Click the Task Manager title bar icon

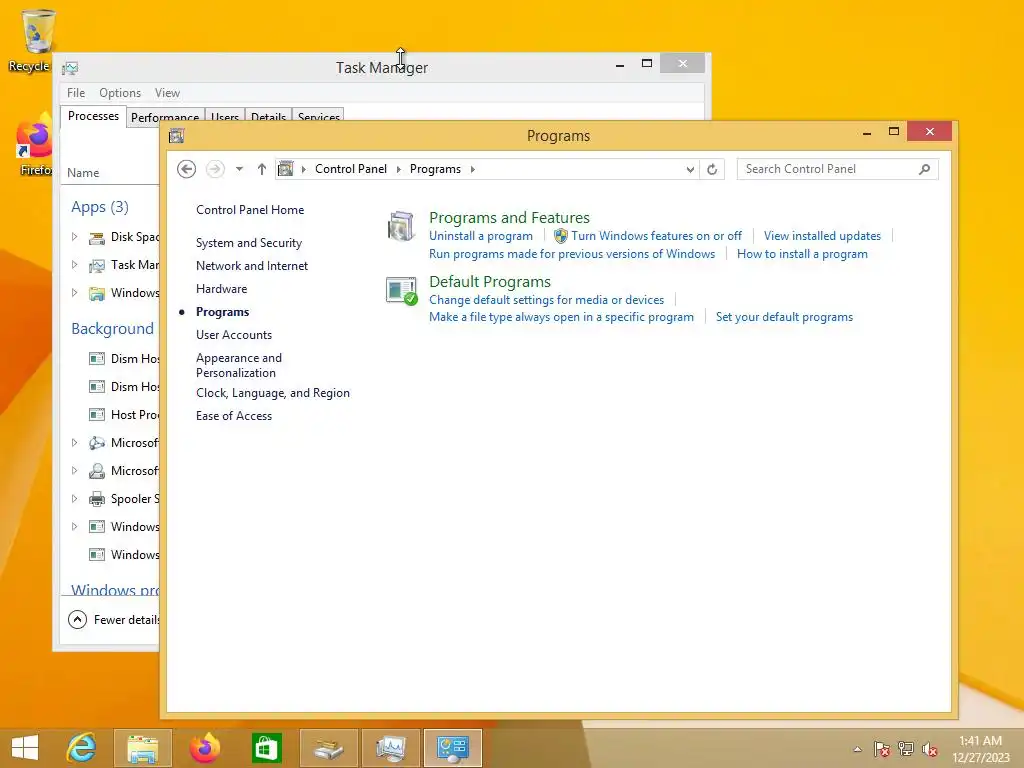[70, 68]
